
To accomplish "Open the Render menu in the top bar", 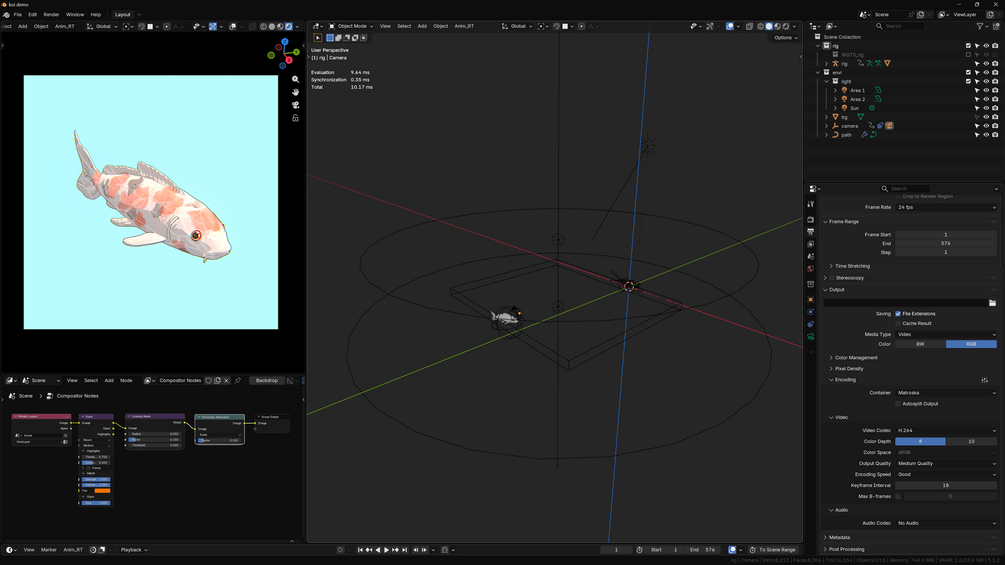I will click(x=51, y=14).
